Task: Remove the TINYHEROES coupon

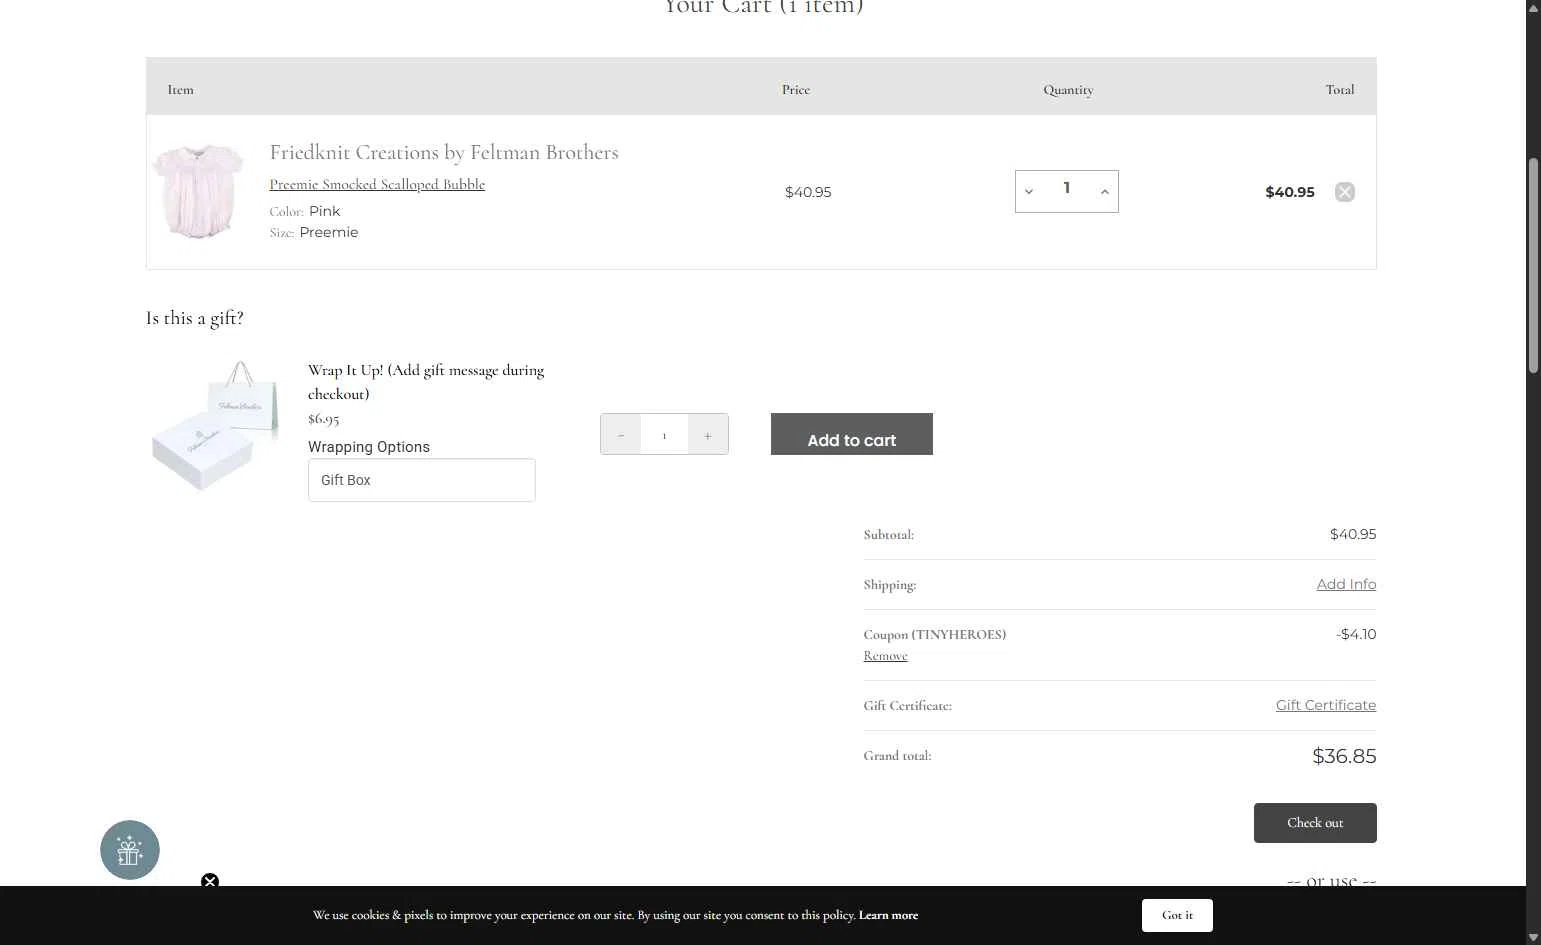Action: pyautogui.click(x=886, y=656)
